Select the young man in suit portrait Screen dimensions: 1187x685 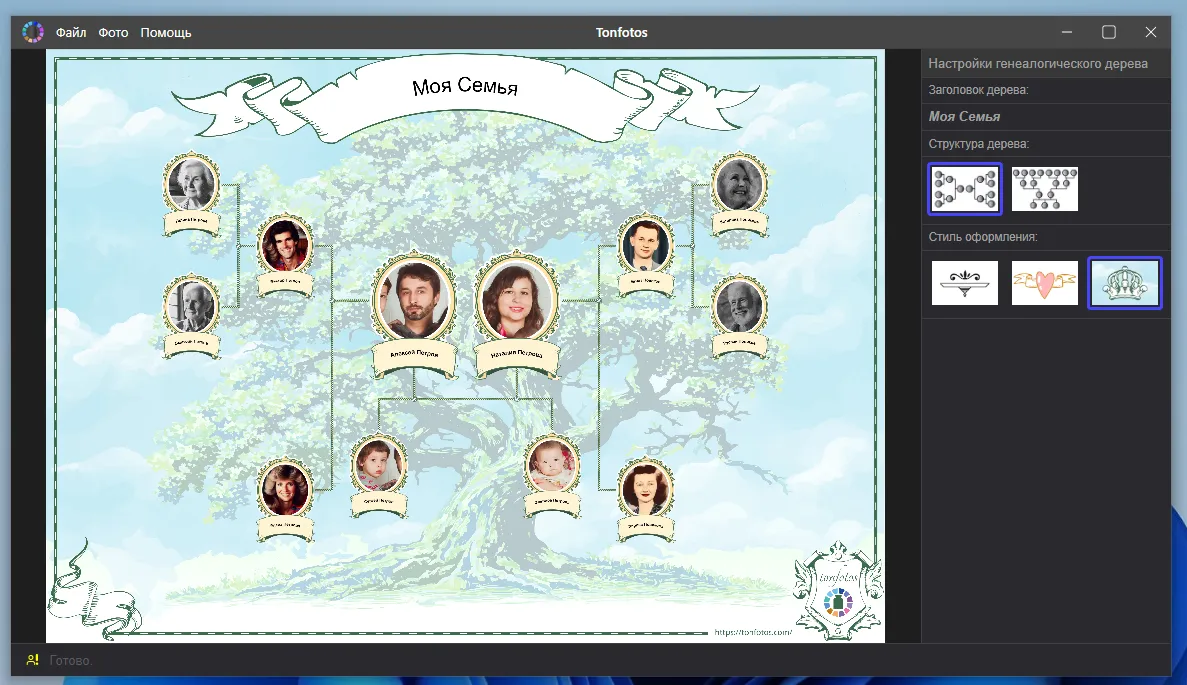pos(644,246)
